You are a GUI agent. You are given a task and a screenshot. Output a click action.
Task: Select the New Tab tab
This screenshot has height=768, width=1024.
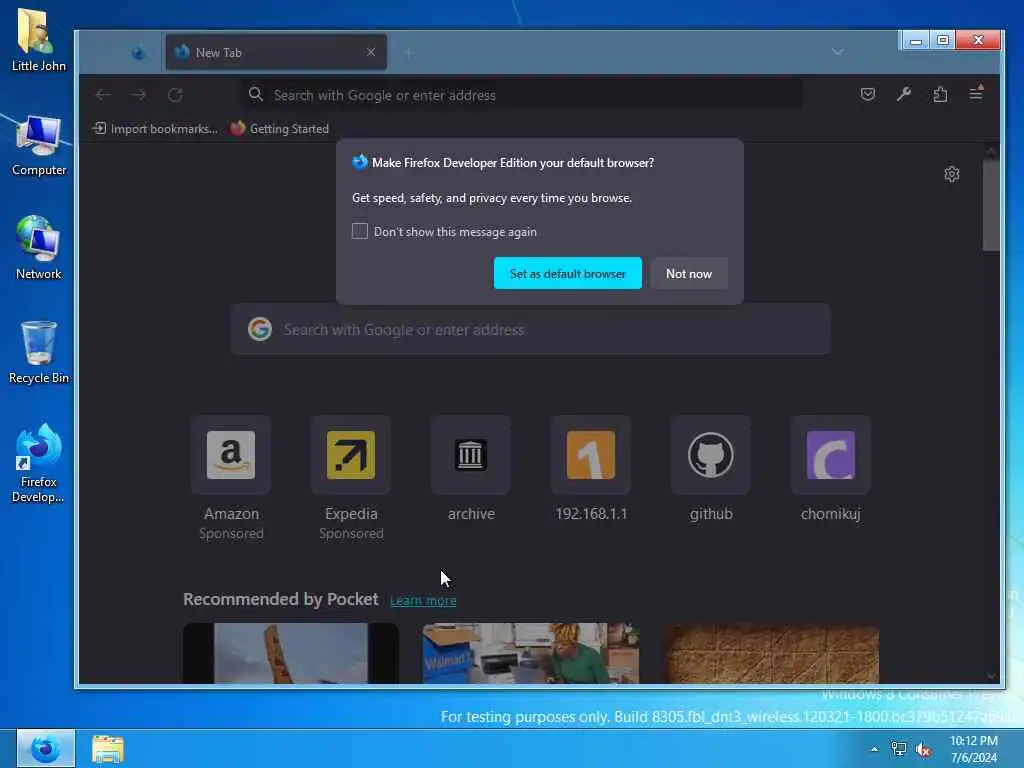click(276, 52)
